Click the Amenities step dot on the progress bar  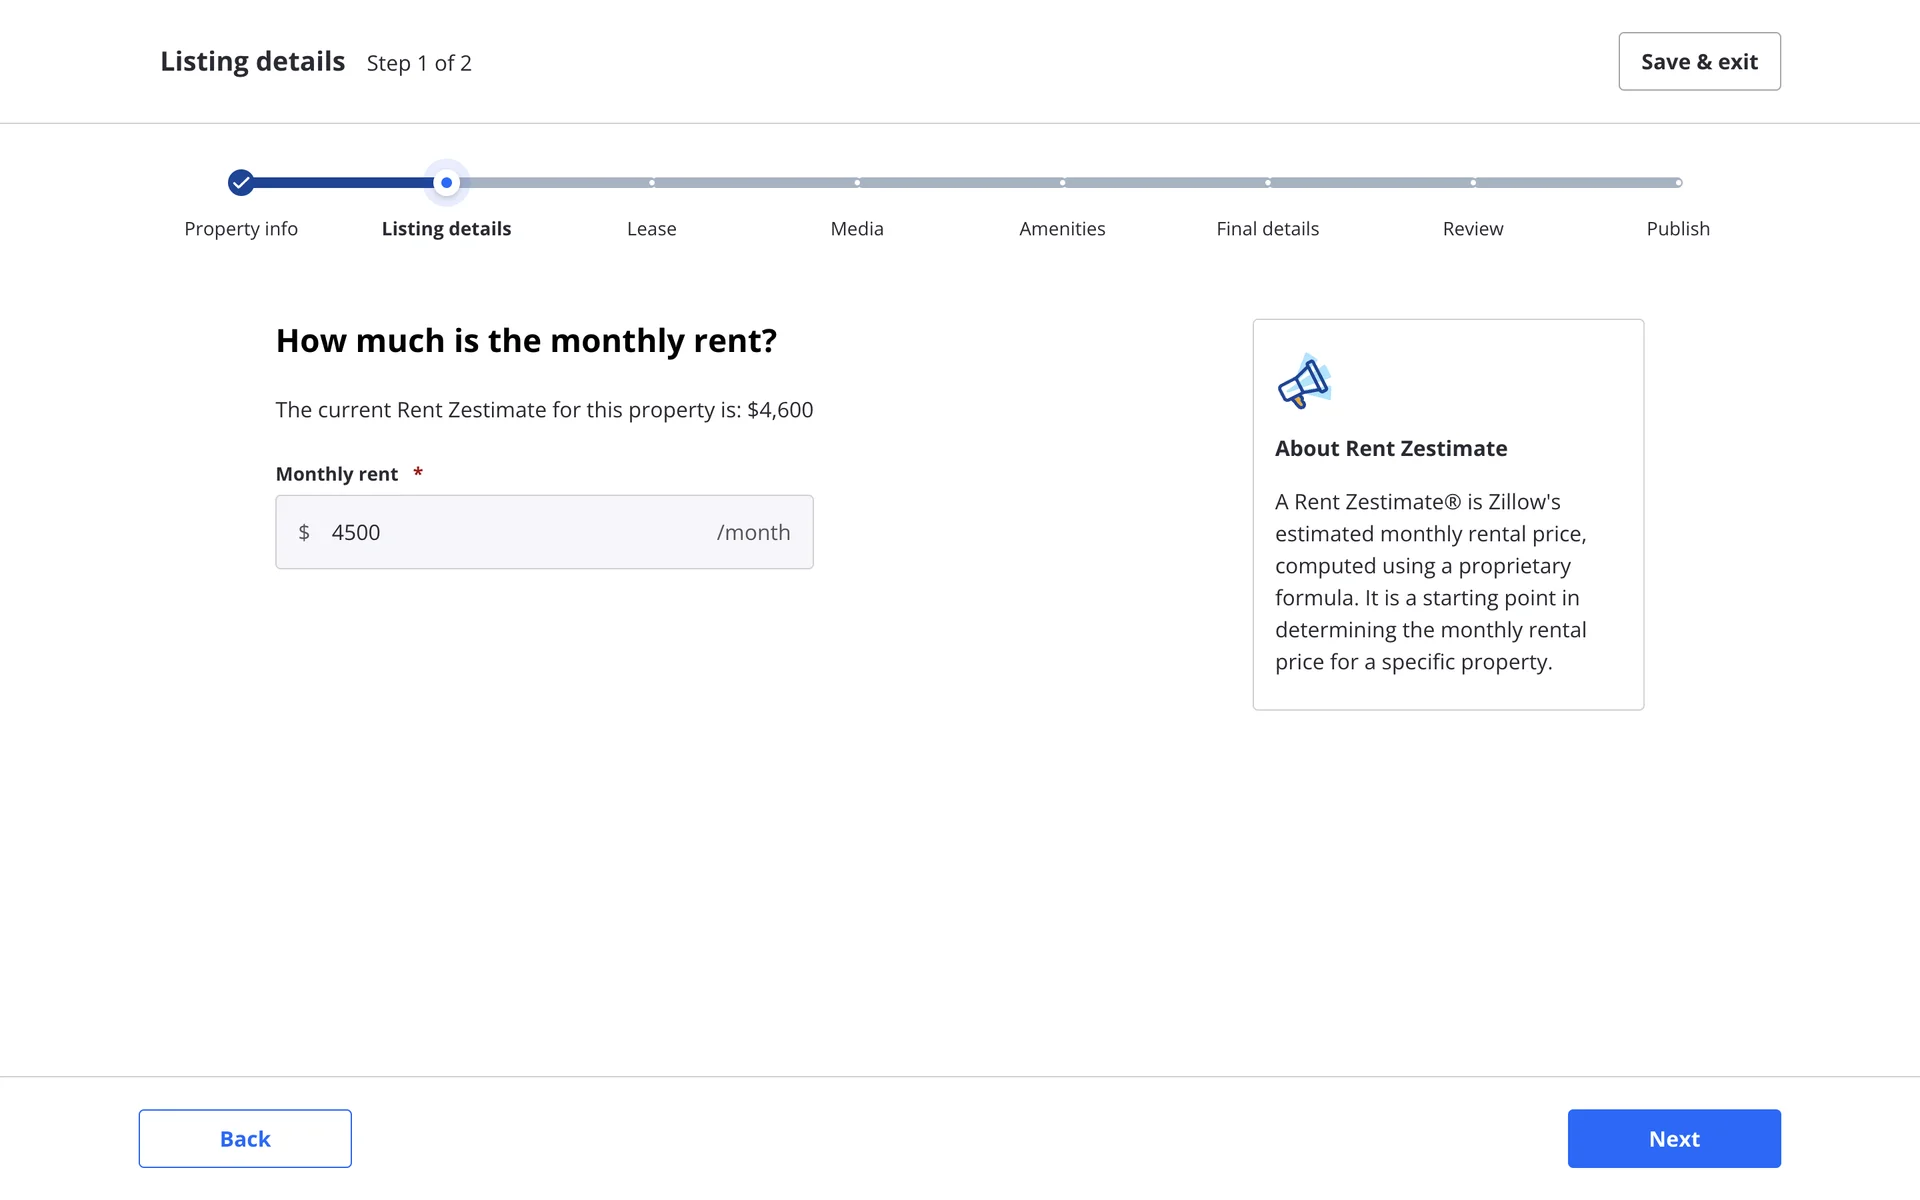[x=1062, y=182]
